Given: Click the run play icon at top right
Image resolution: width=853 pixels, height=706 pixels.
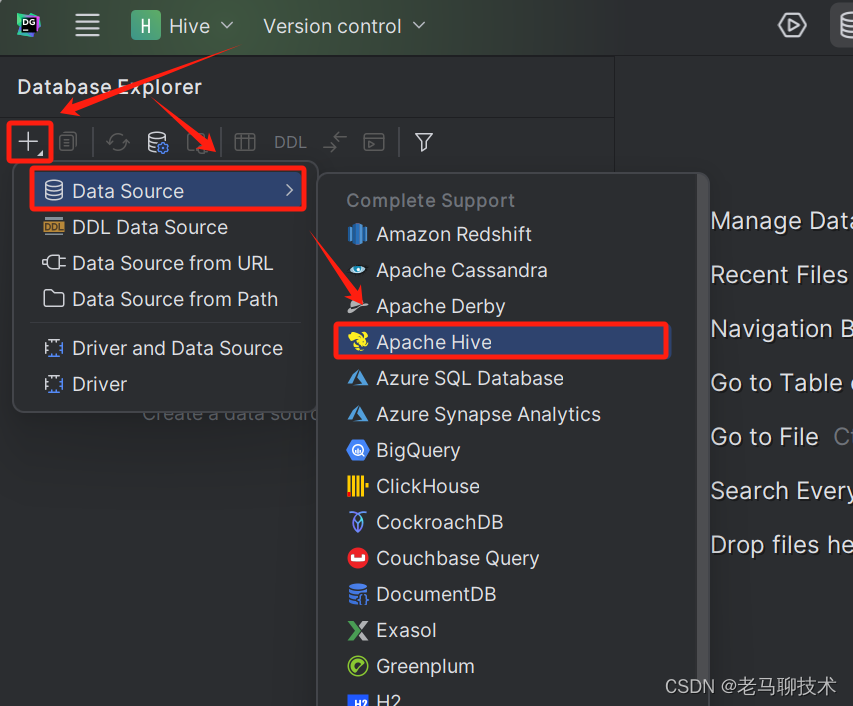Looking at the screenshot, I should (792, 25).
